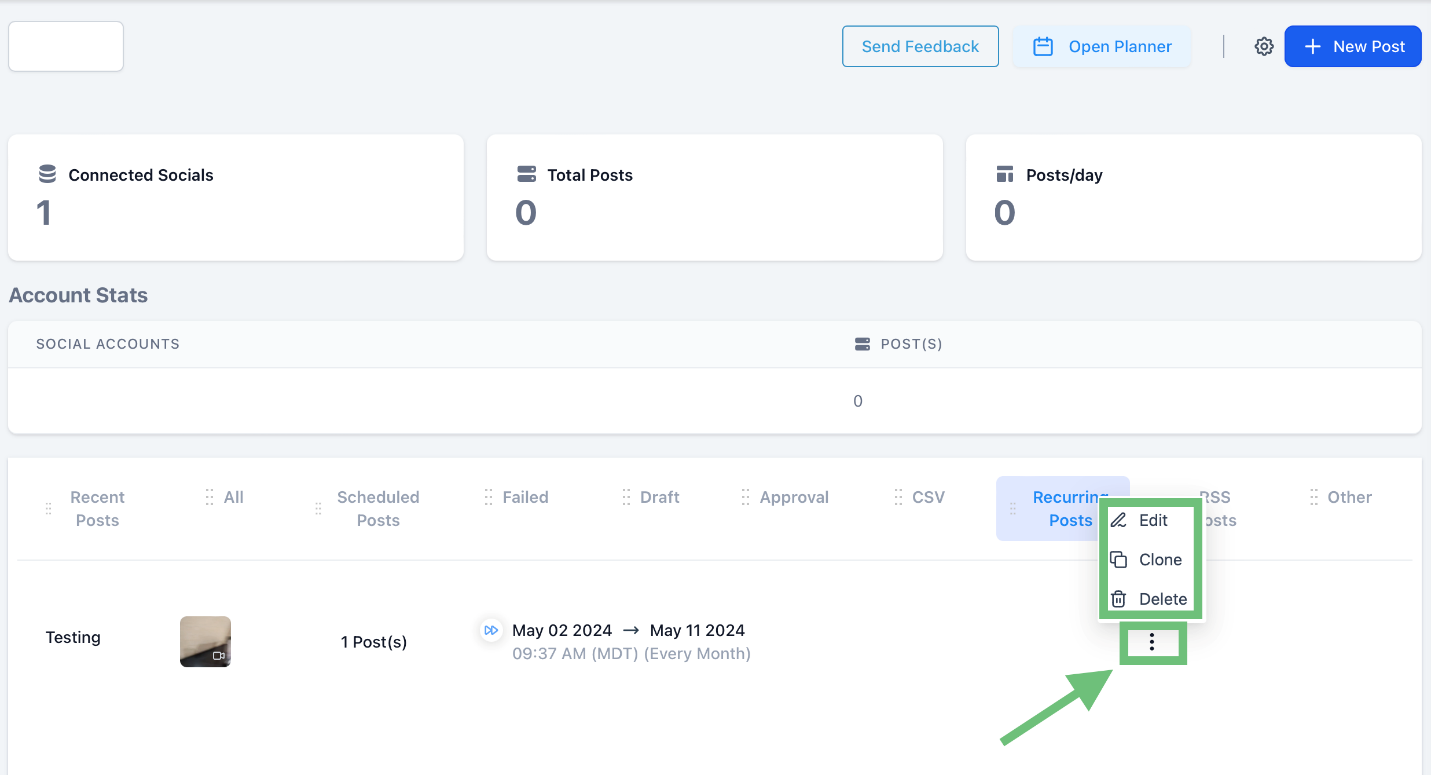Switch to the All tab

tap(234, 497)
